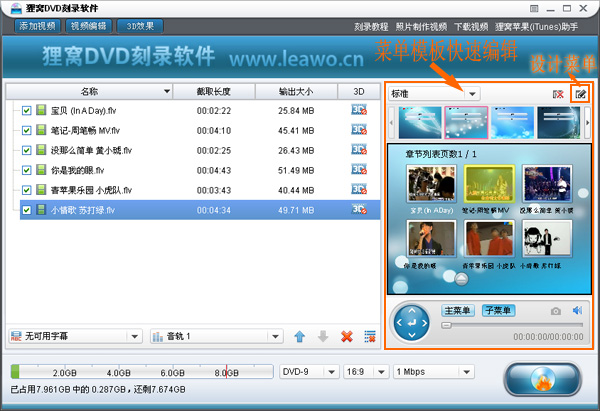
Task: Click the 3D icon for 宝贝 (In A Day).flv
Action: pyautogui.click(x=359, y=110)
